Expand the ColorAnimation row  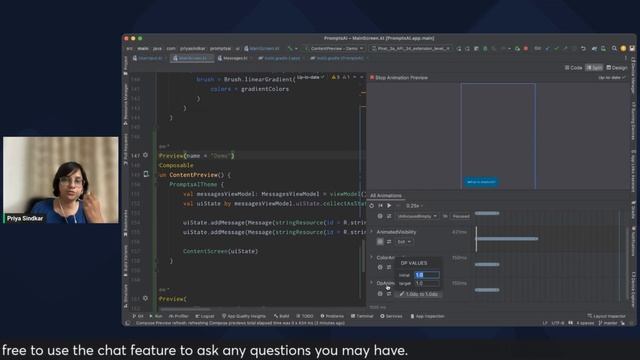371,258
